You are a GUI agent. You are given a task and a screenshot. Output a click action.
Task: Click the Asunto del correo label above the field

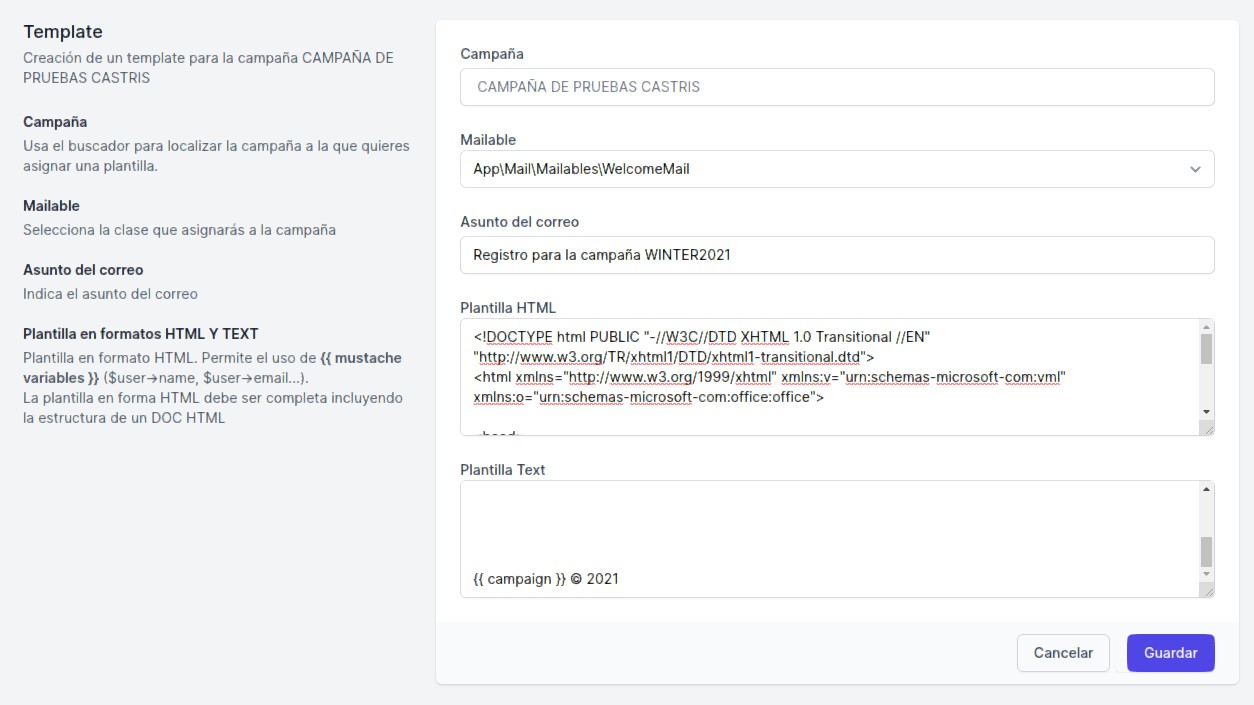pos(519,221)
